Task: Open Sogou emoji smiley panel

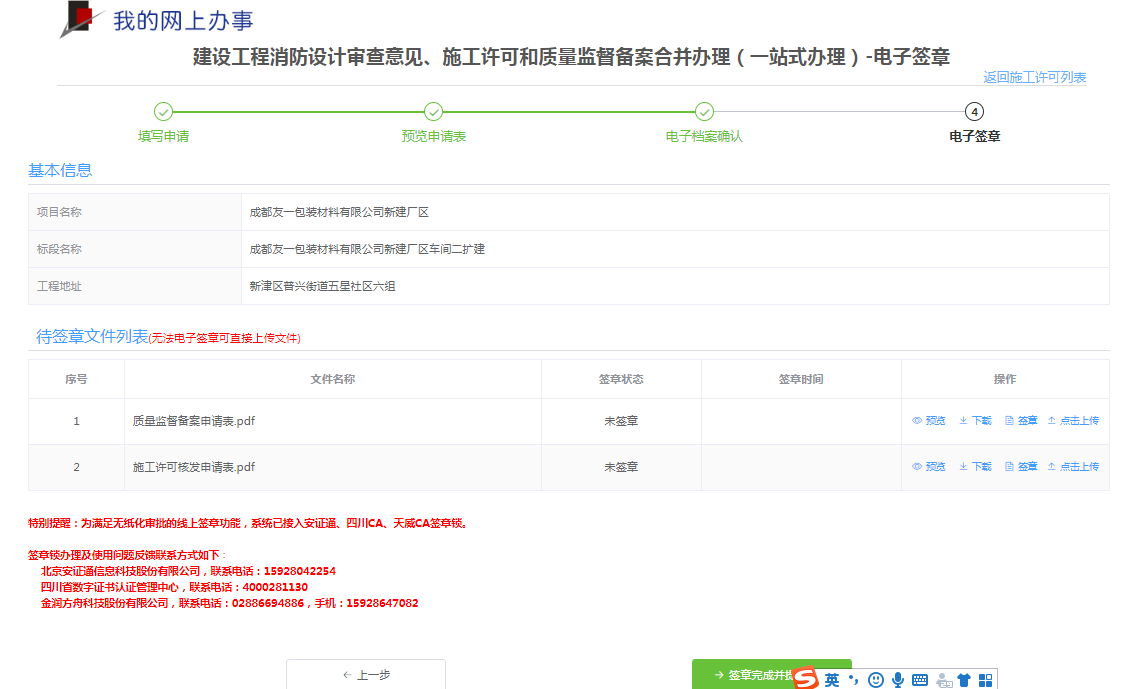Action: pyautogui.click(x=876, y=680)
